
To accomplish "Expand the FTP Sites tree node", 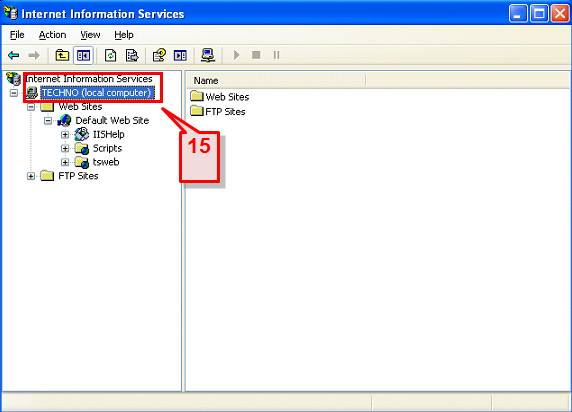I will 31,176.
